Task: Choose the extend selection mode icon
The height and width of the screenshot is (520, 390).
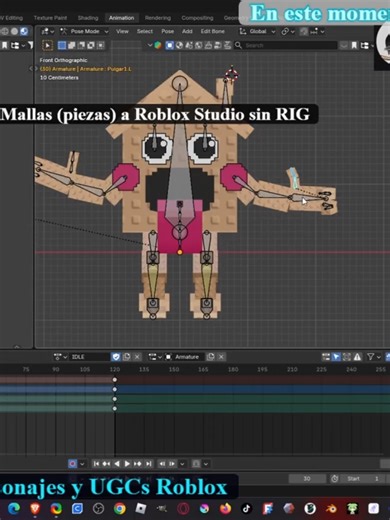Action: coord(71,45)
